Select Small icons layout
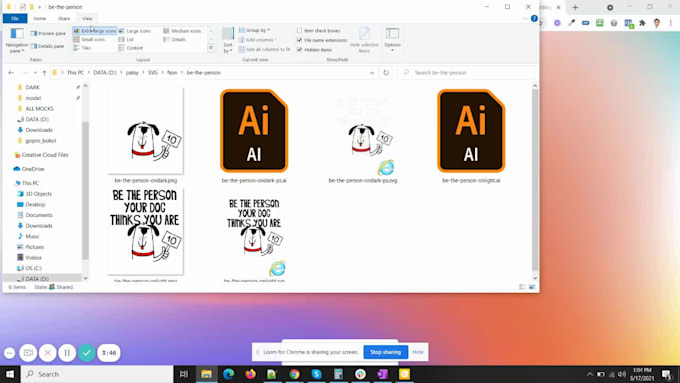This screenshot has height=383, width=680. pos(89,39)
